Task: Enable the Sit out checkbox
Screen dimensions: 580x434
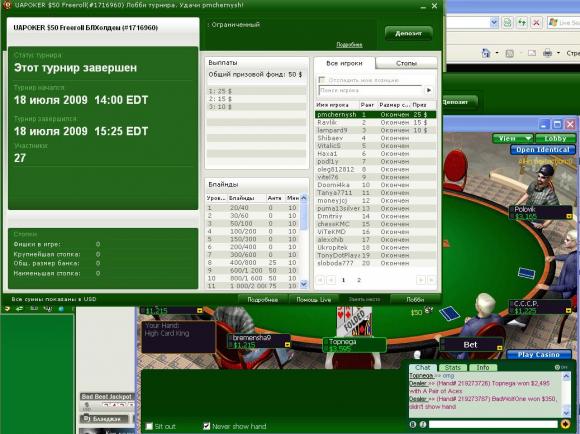Action: click(x=149, y=426)
